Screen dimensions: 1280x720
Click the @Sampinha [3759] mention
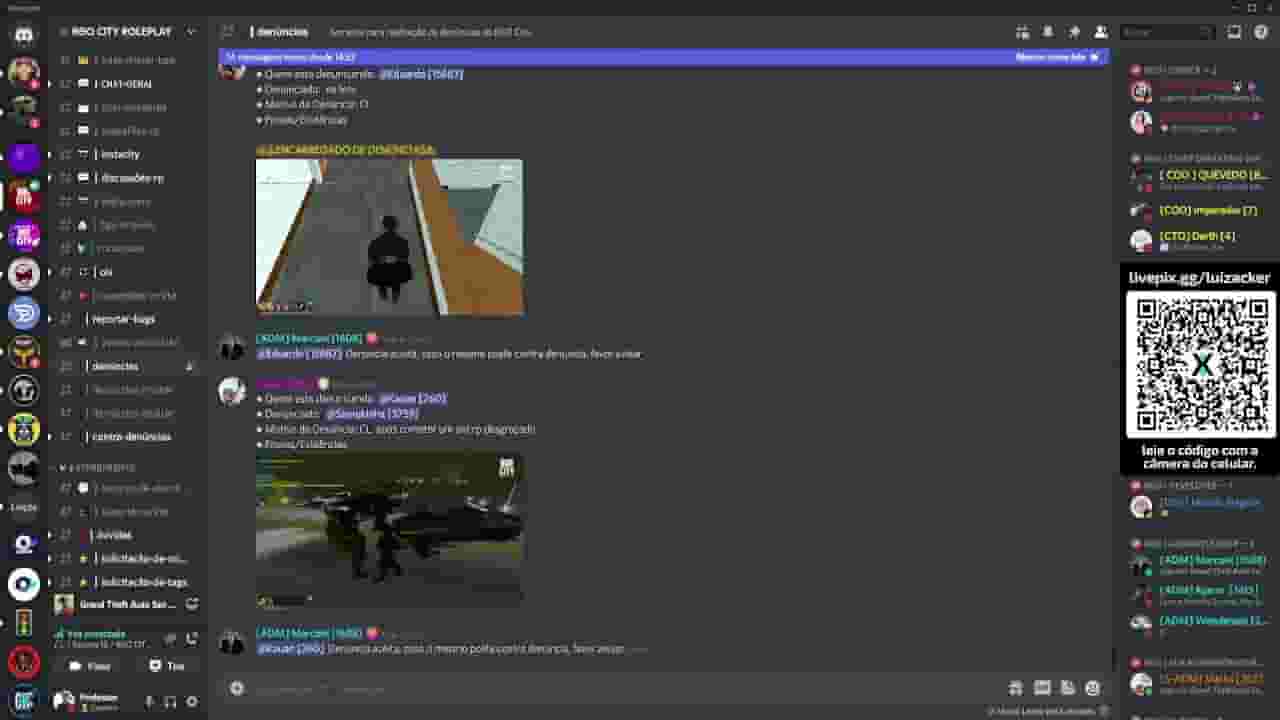click(x=372, y=413)
